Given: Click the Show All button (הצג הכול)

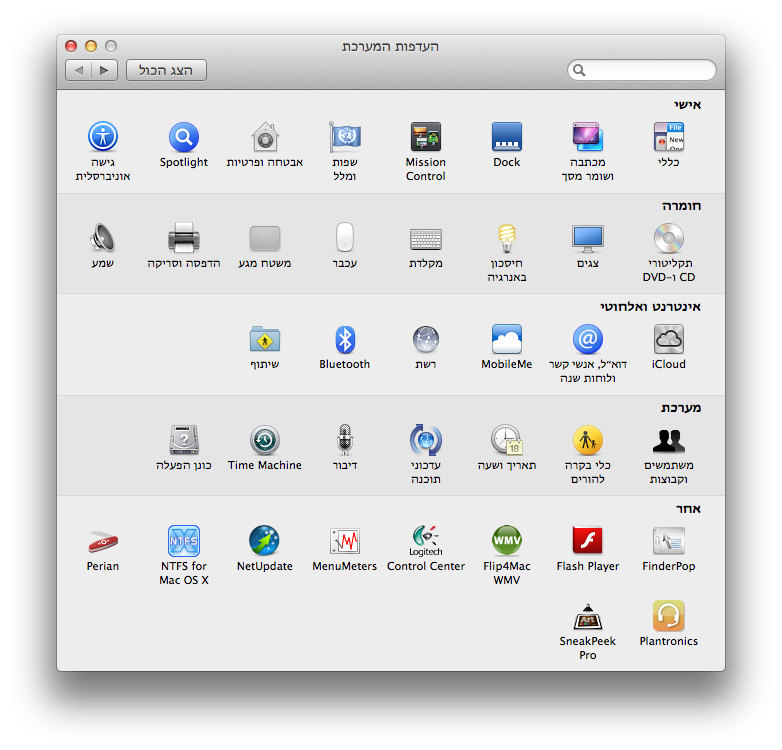Looking at the screenshot, I should 166,70.
